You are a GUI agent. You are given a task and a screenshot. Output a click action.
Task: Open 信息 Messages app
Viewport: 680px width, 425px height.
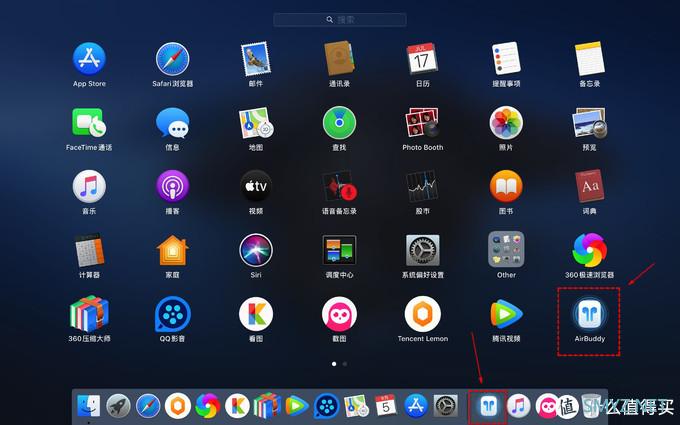pos(173,123)
